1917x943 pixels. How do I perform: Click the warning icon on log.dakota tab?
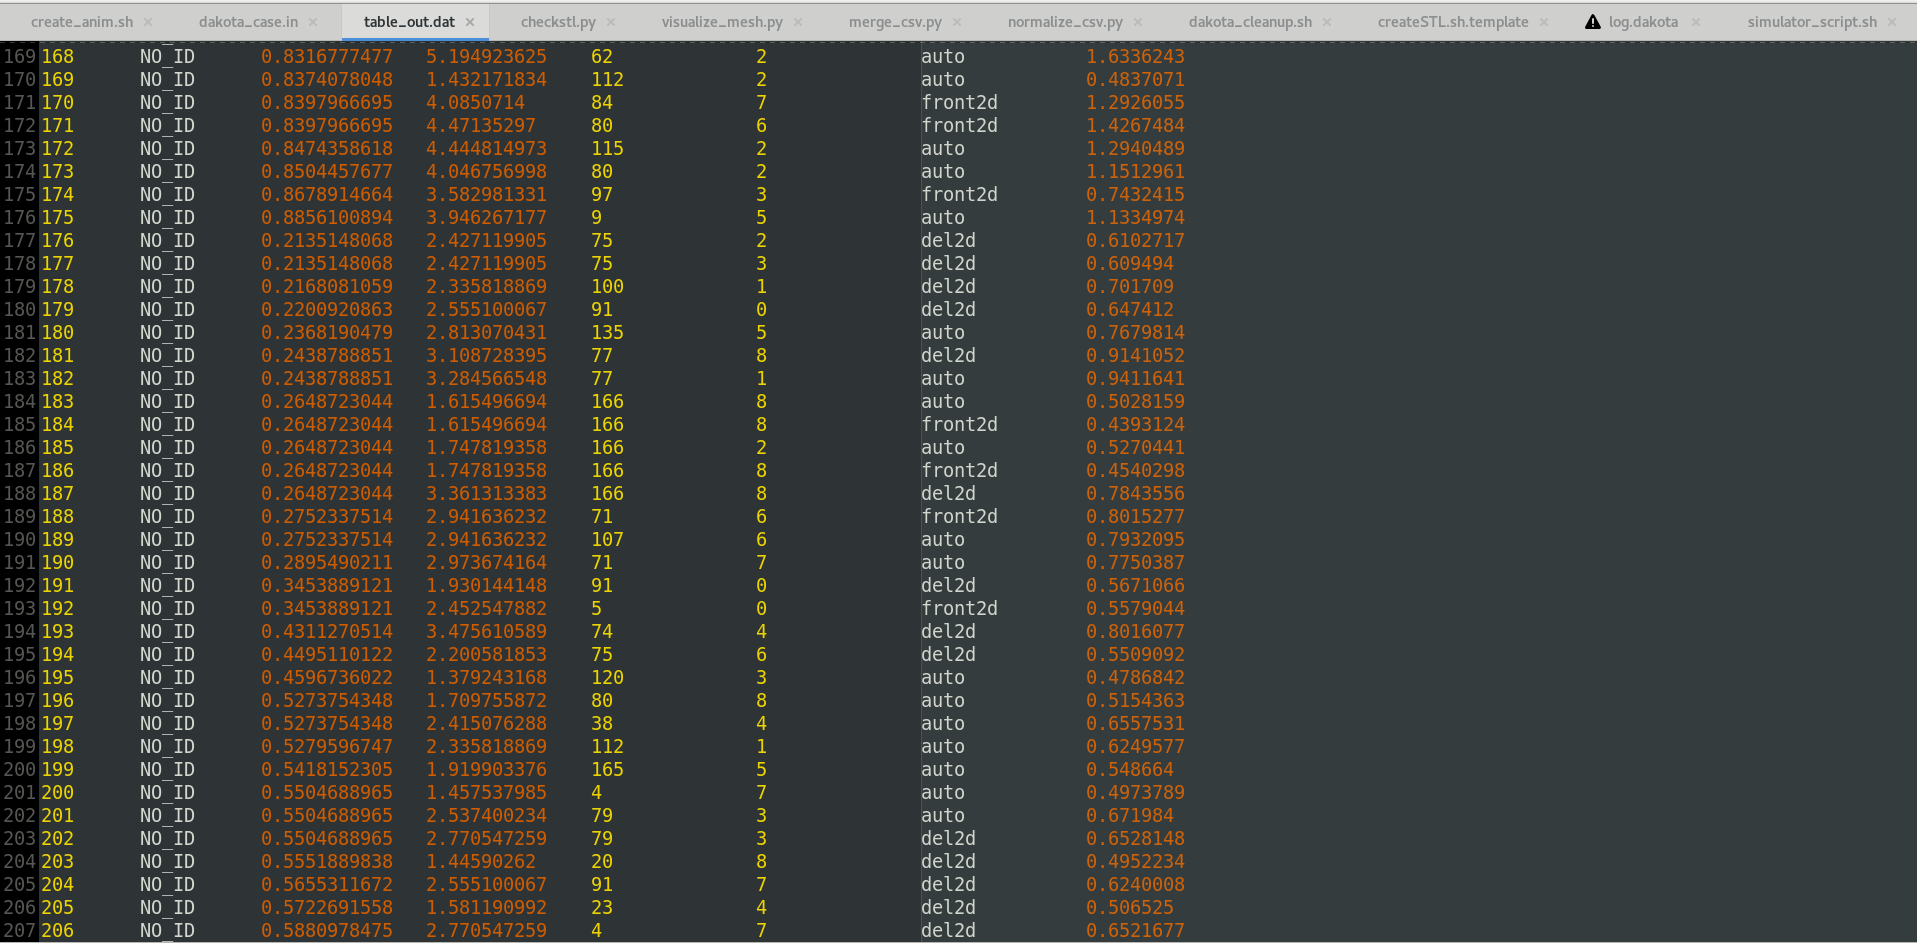pyautogui.click(x=1592, y=22)
